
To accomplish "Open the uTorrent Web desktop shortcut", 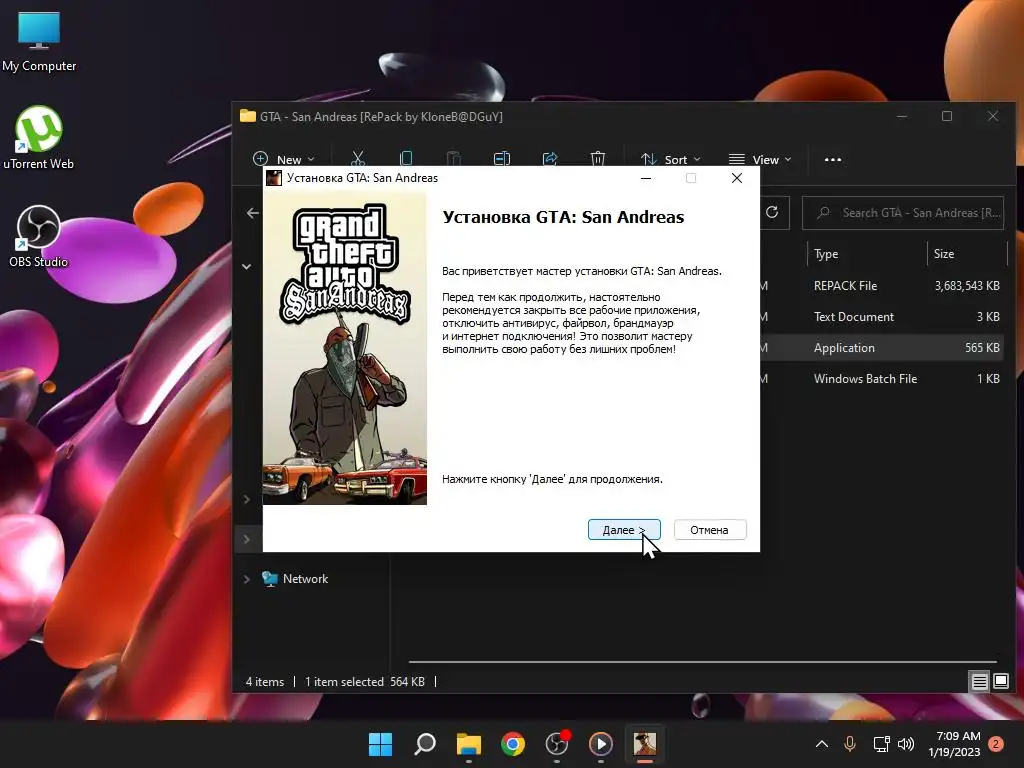I will tap(39, 138).
